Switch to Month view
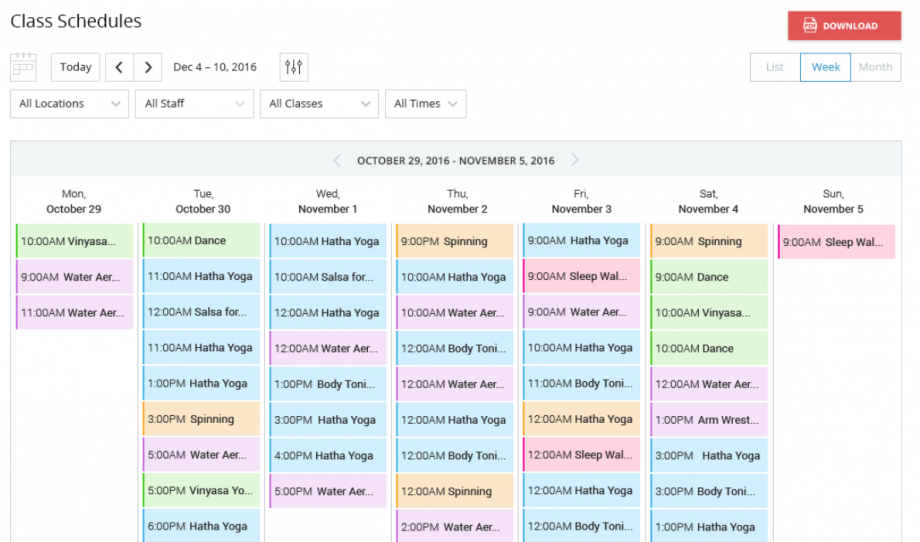Viewport: 920px width, 542px height. tap(875, 67)
